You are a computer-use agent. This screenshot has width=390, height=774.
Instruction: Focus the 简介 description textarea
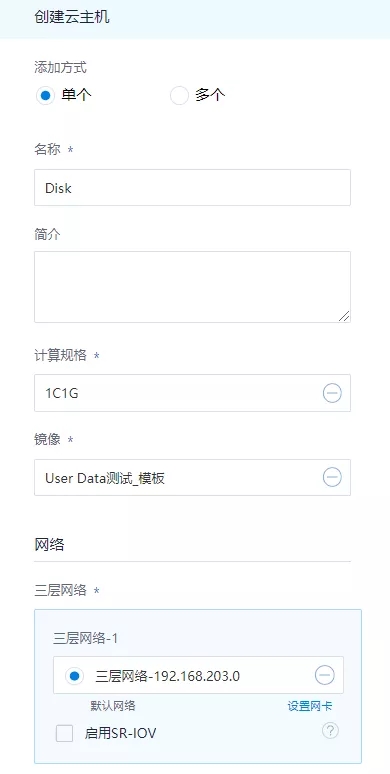[x=192, y=287]
